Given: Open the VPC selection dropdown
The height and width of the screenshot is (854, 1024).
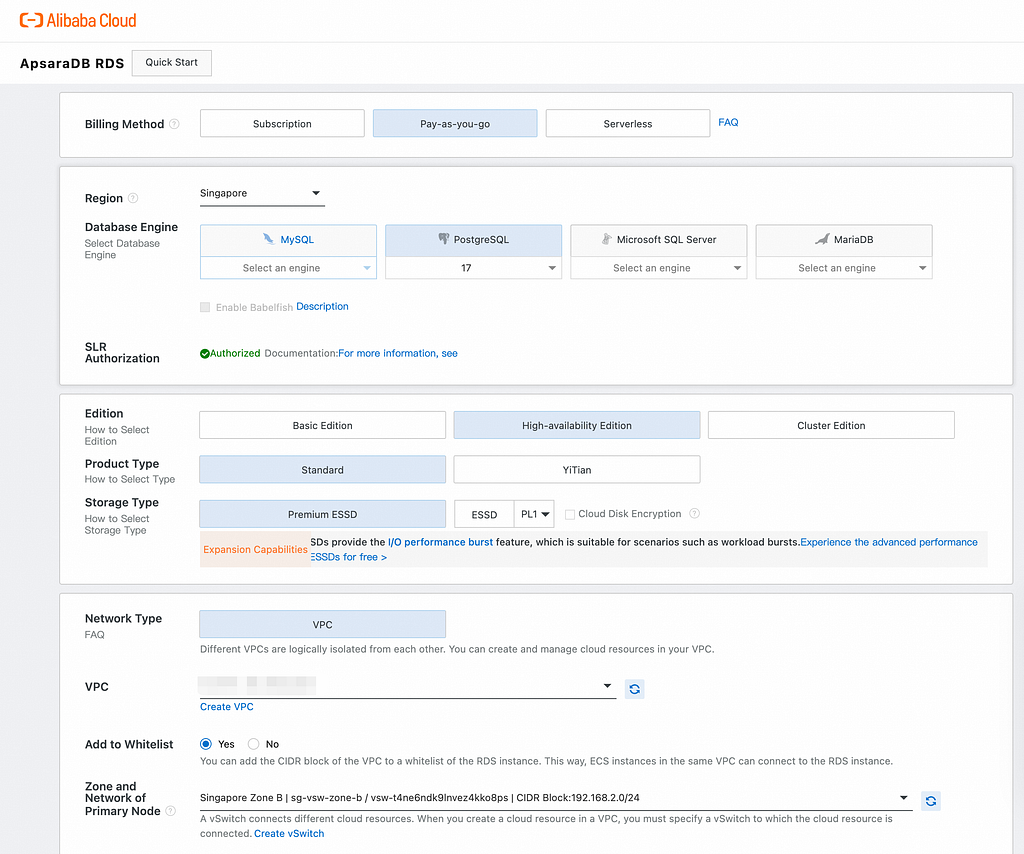Looking at the screenshot, I should [x=408, y=686].
